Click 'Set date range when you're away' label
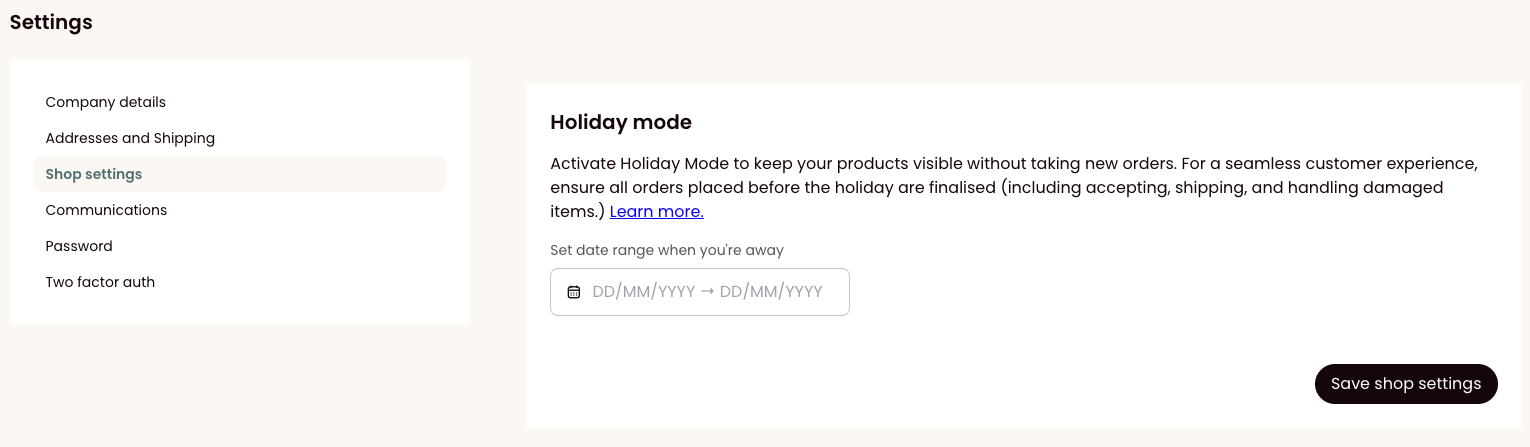The width and height of the screenshot is (1530, 447). (x=667, y=250)
